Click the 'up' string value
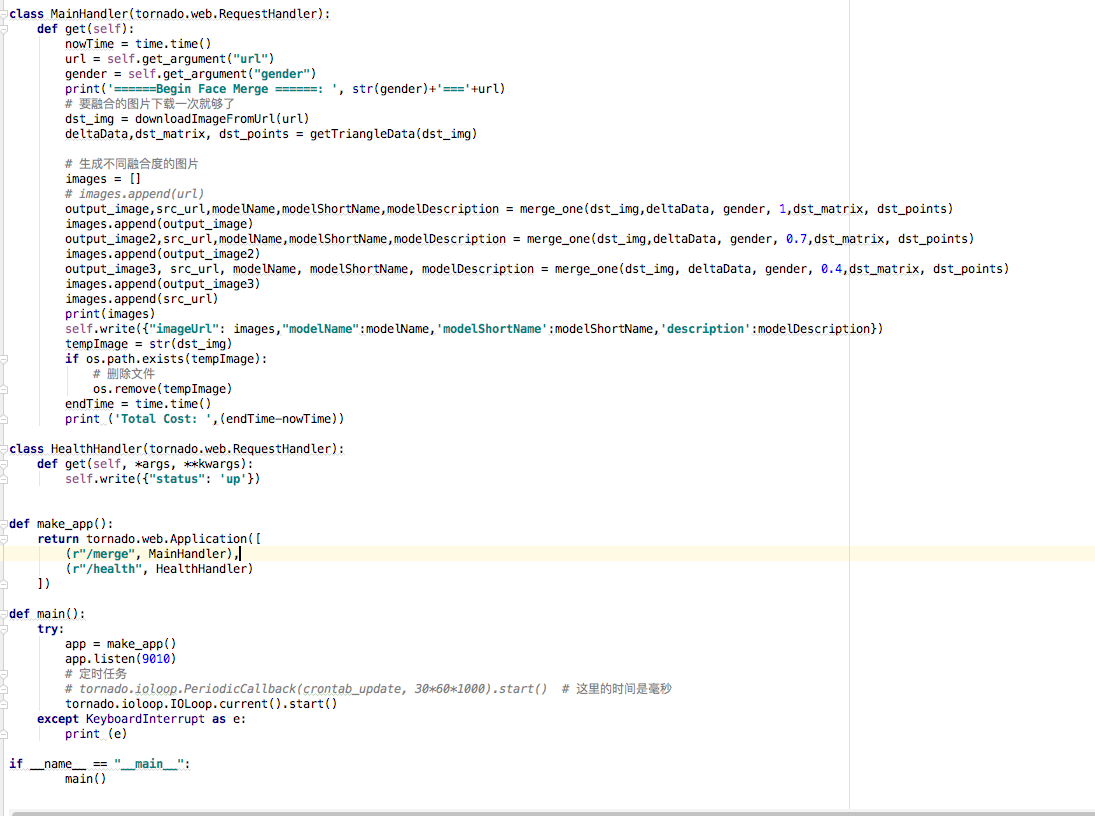 (233, 479)
